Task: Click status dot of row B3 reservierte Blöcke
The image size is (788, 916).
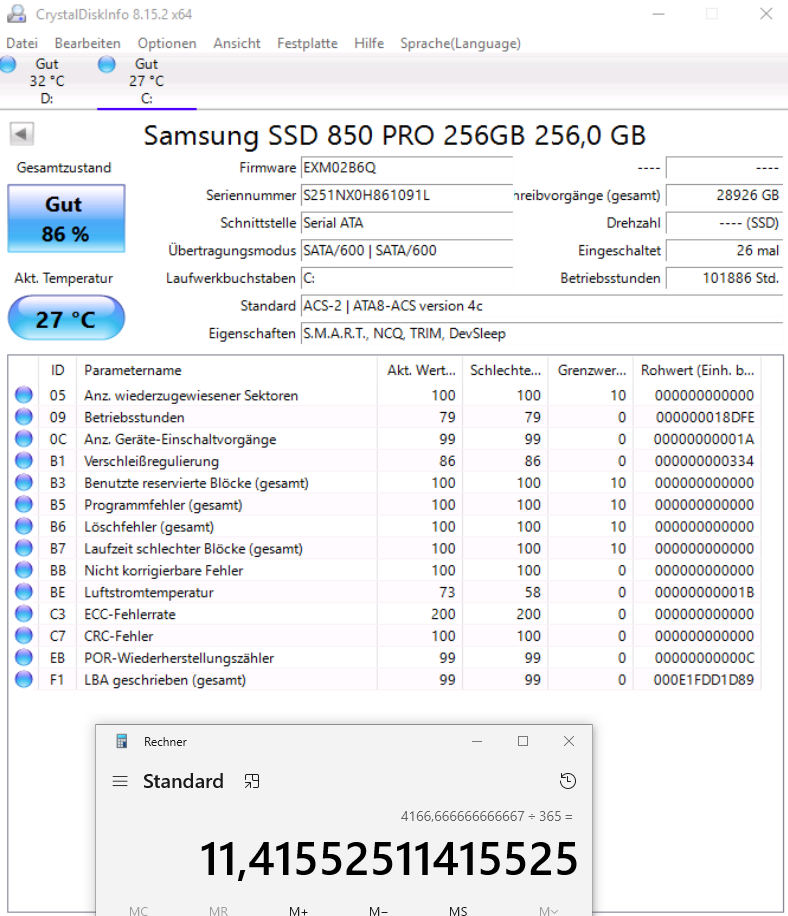Action: click(24, 483)
